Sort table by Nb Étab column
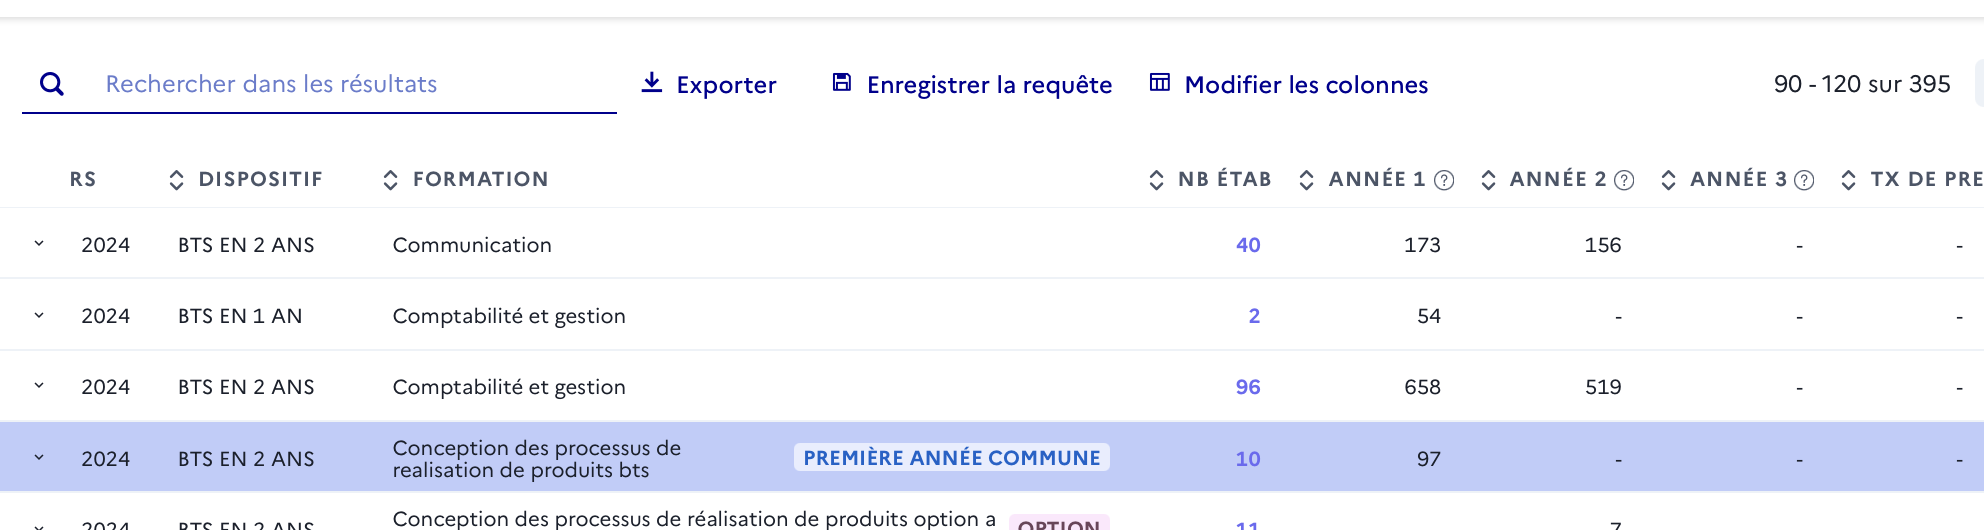Screen dimensions: 1984x530 [x=1156, y=180]
